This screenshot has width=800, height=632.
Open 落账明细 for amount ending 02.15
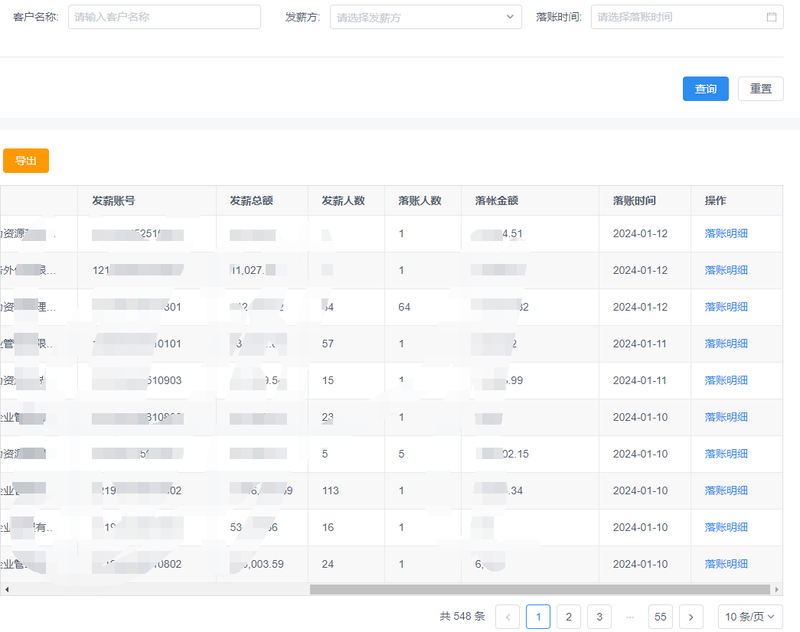tap(726, 454)
